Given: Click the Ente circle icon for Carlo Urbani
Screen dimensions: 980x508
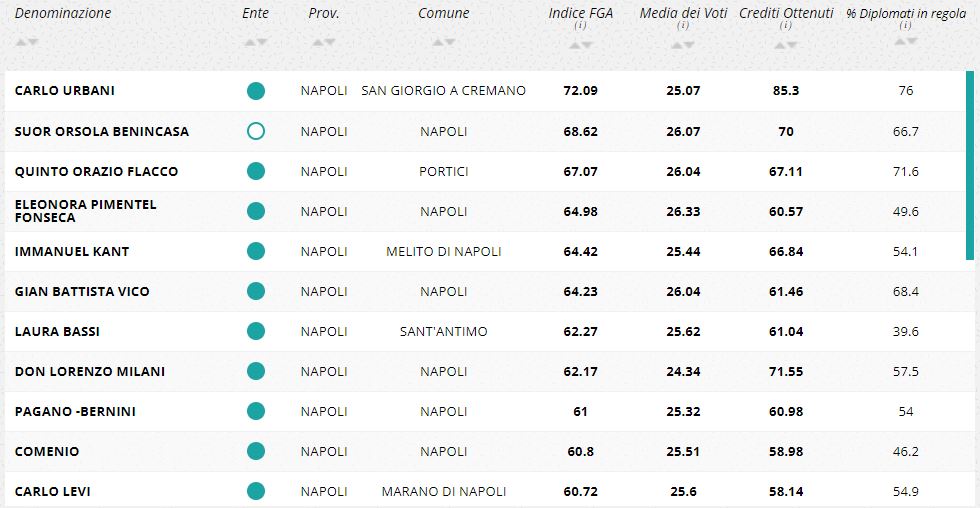Looking at the screenshot, I should coord(256,91).
